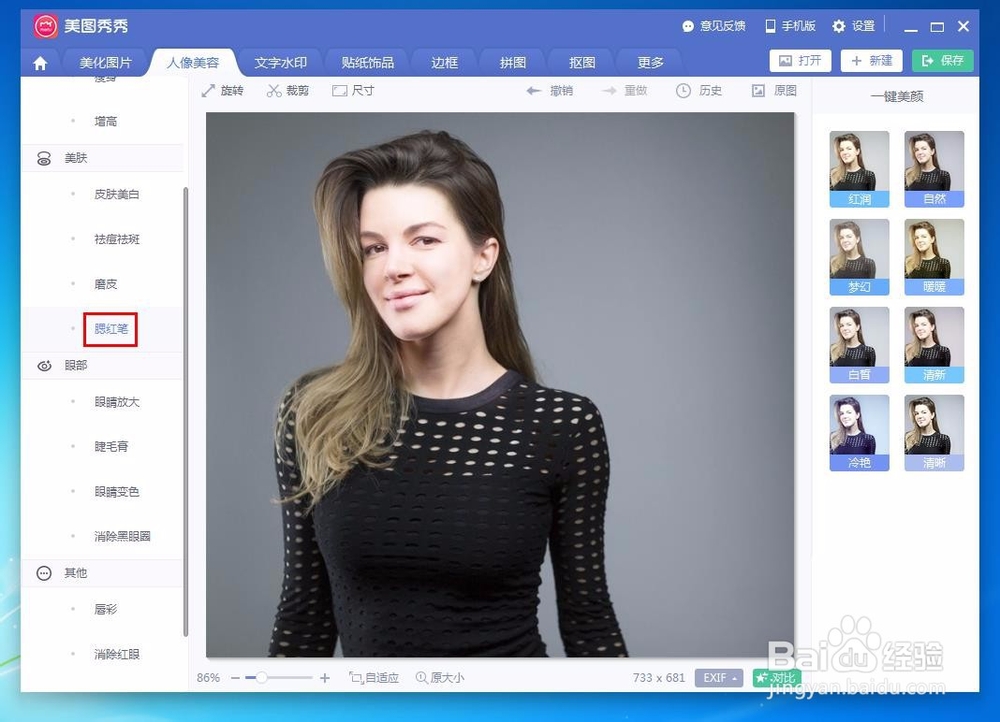Open the 文字水印 tab
The width and height of the screenshot is (1000, 722).
pos(281,63)
